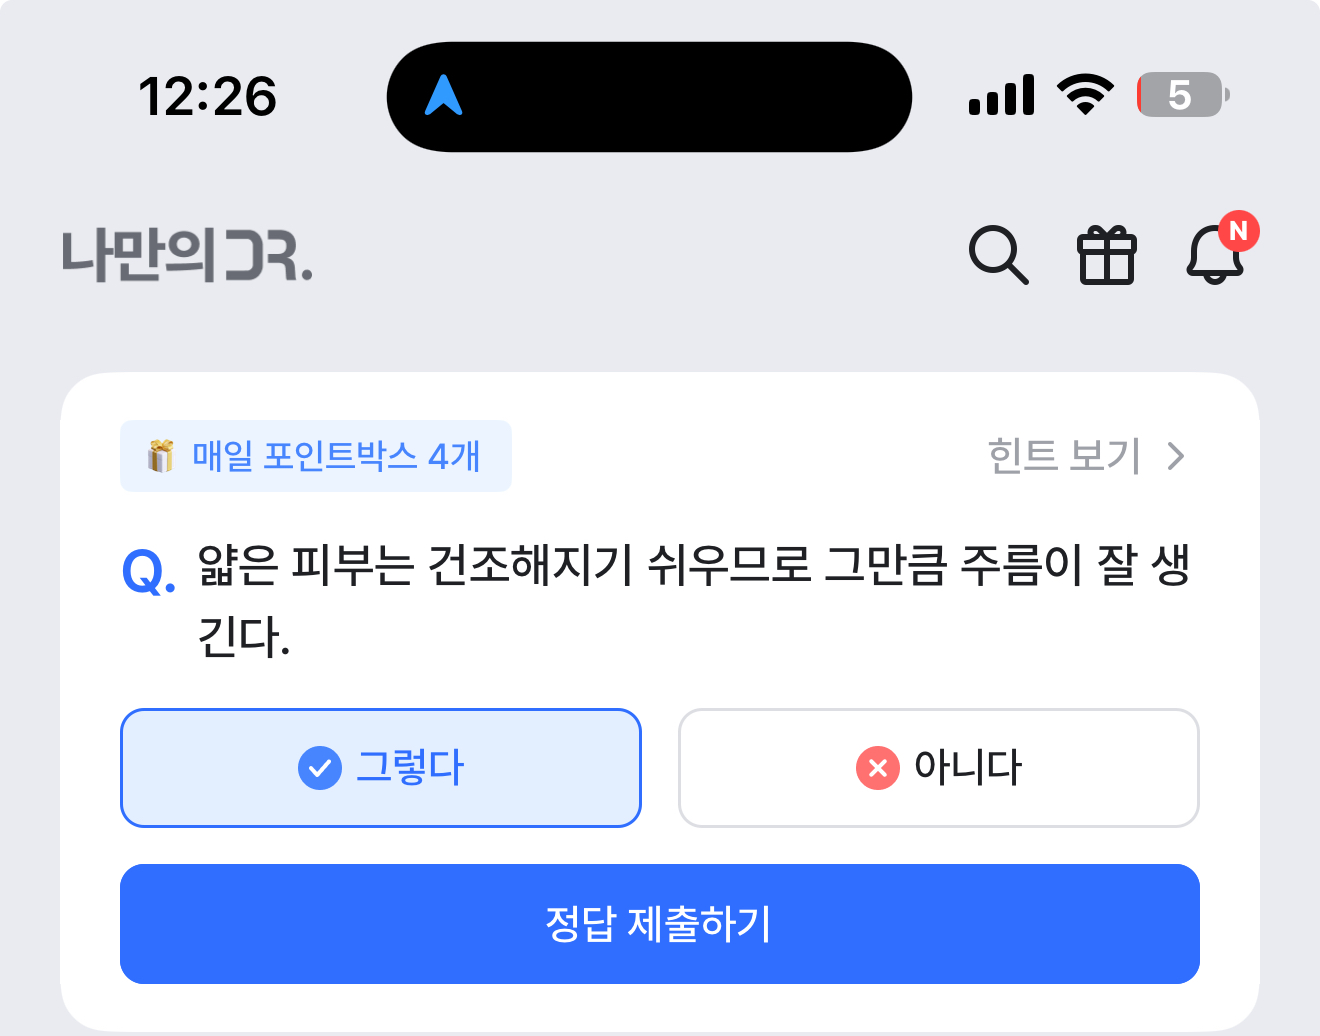Tap the blue location arrow in Dynamic Island
This screenshot has height=1036, width=1320.
pos(444,96)
